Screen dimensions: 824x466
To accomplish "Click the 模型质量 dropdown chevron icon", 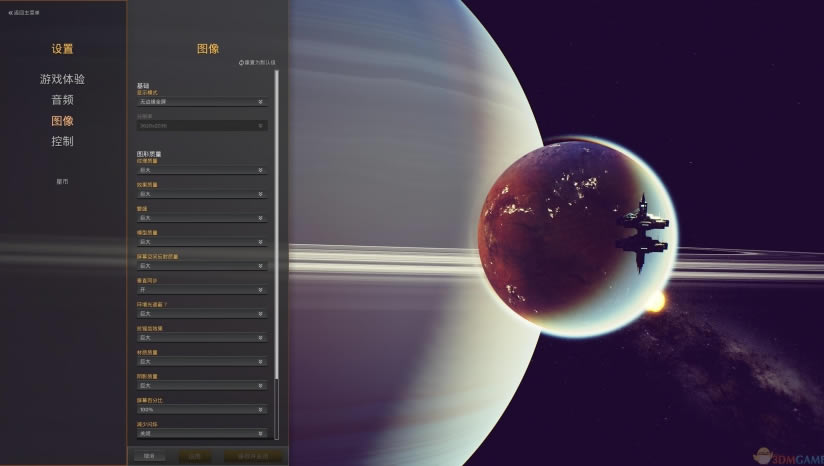I will tap(261, 242).
